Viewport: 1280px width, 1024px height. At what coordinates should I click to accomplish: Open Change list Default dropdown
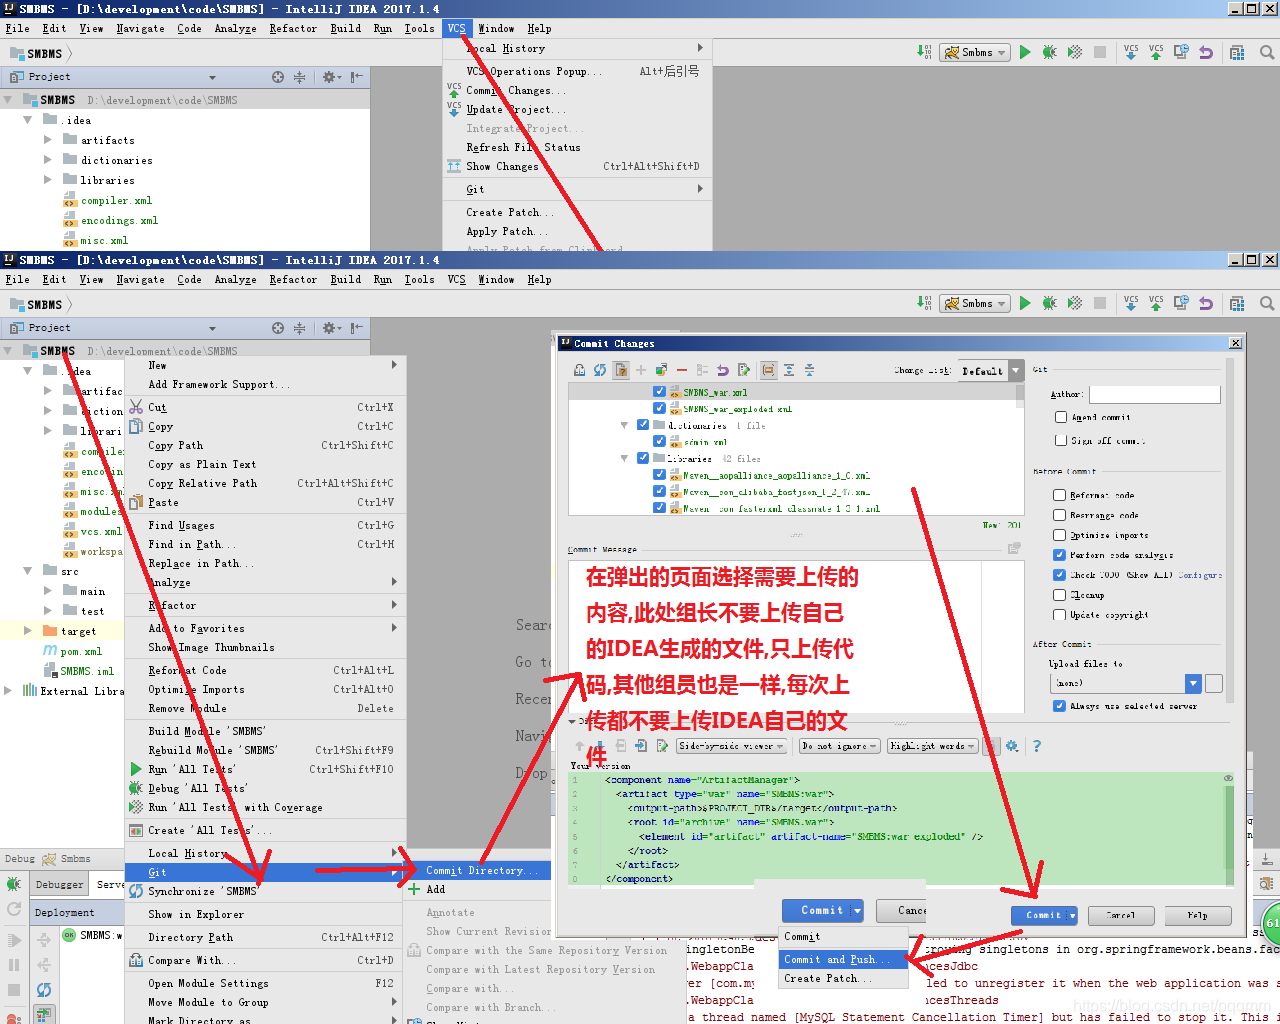(x=990, y=371)
